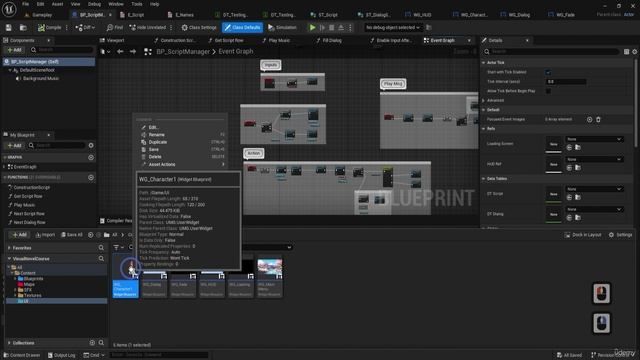Navigate back in graph history
The height and width of the screenshot is (360, 640).
click(120, 51)
